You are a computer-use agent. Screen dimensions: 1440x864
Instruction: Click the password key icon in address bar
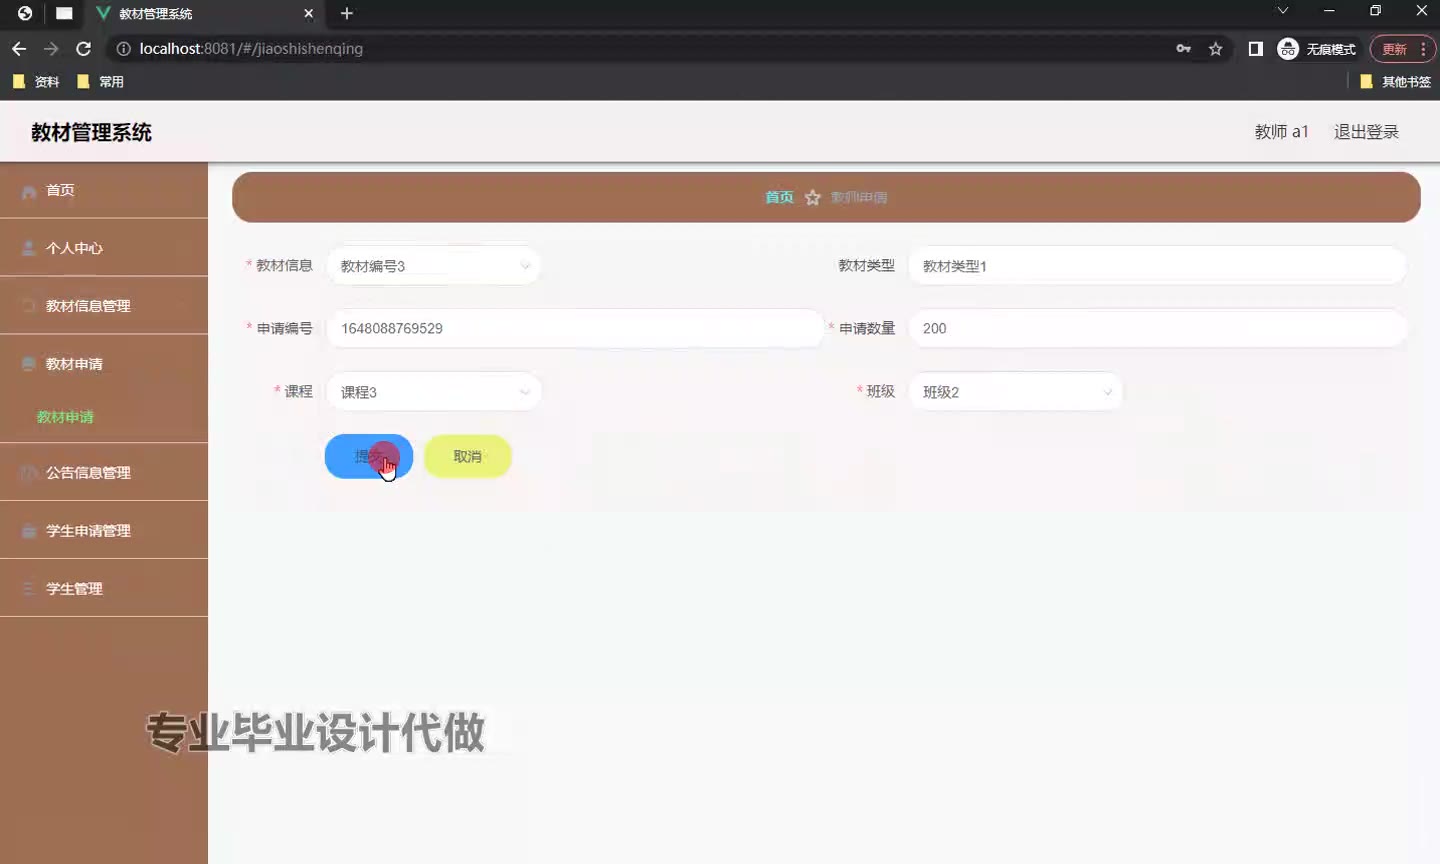click(1184, 49)
